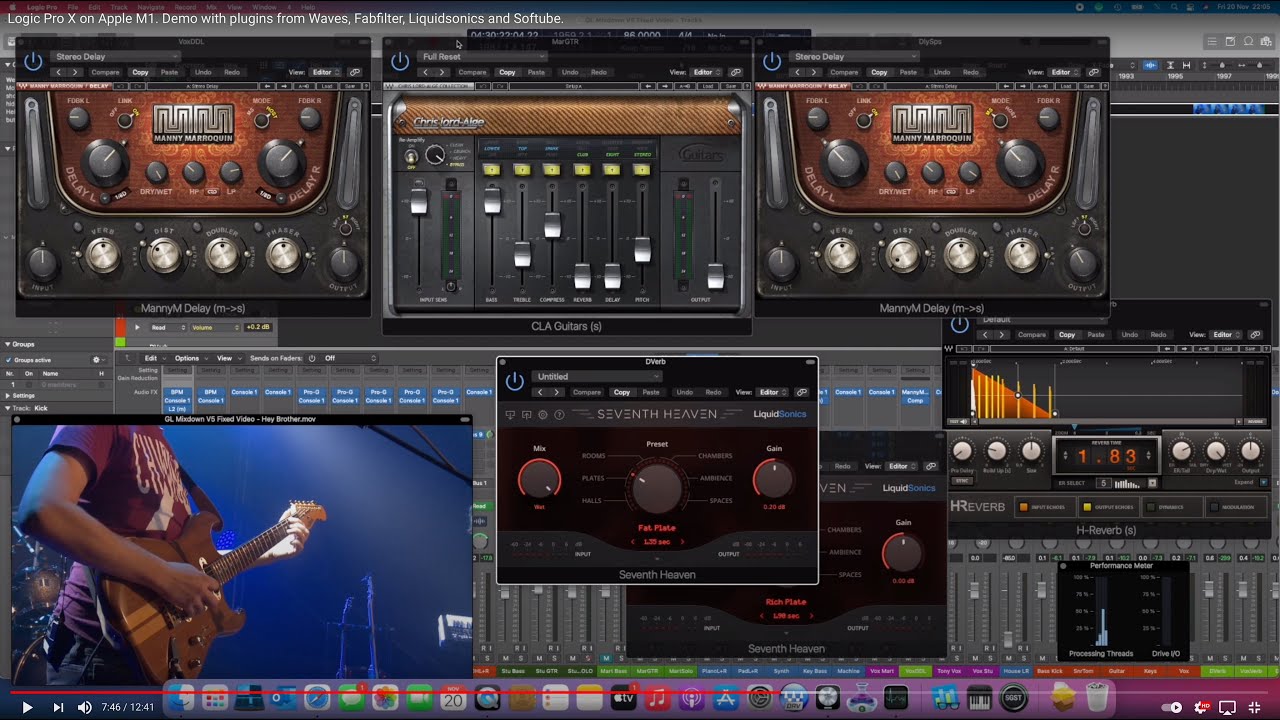
Task: Click Undo in the DVerb plugin header
Action: tap(684, 392)
